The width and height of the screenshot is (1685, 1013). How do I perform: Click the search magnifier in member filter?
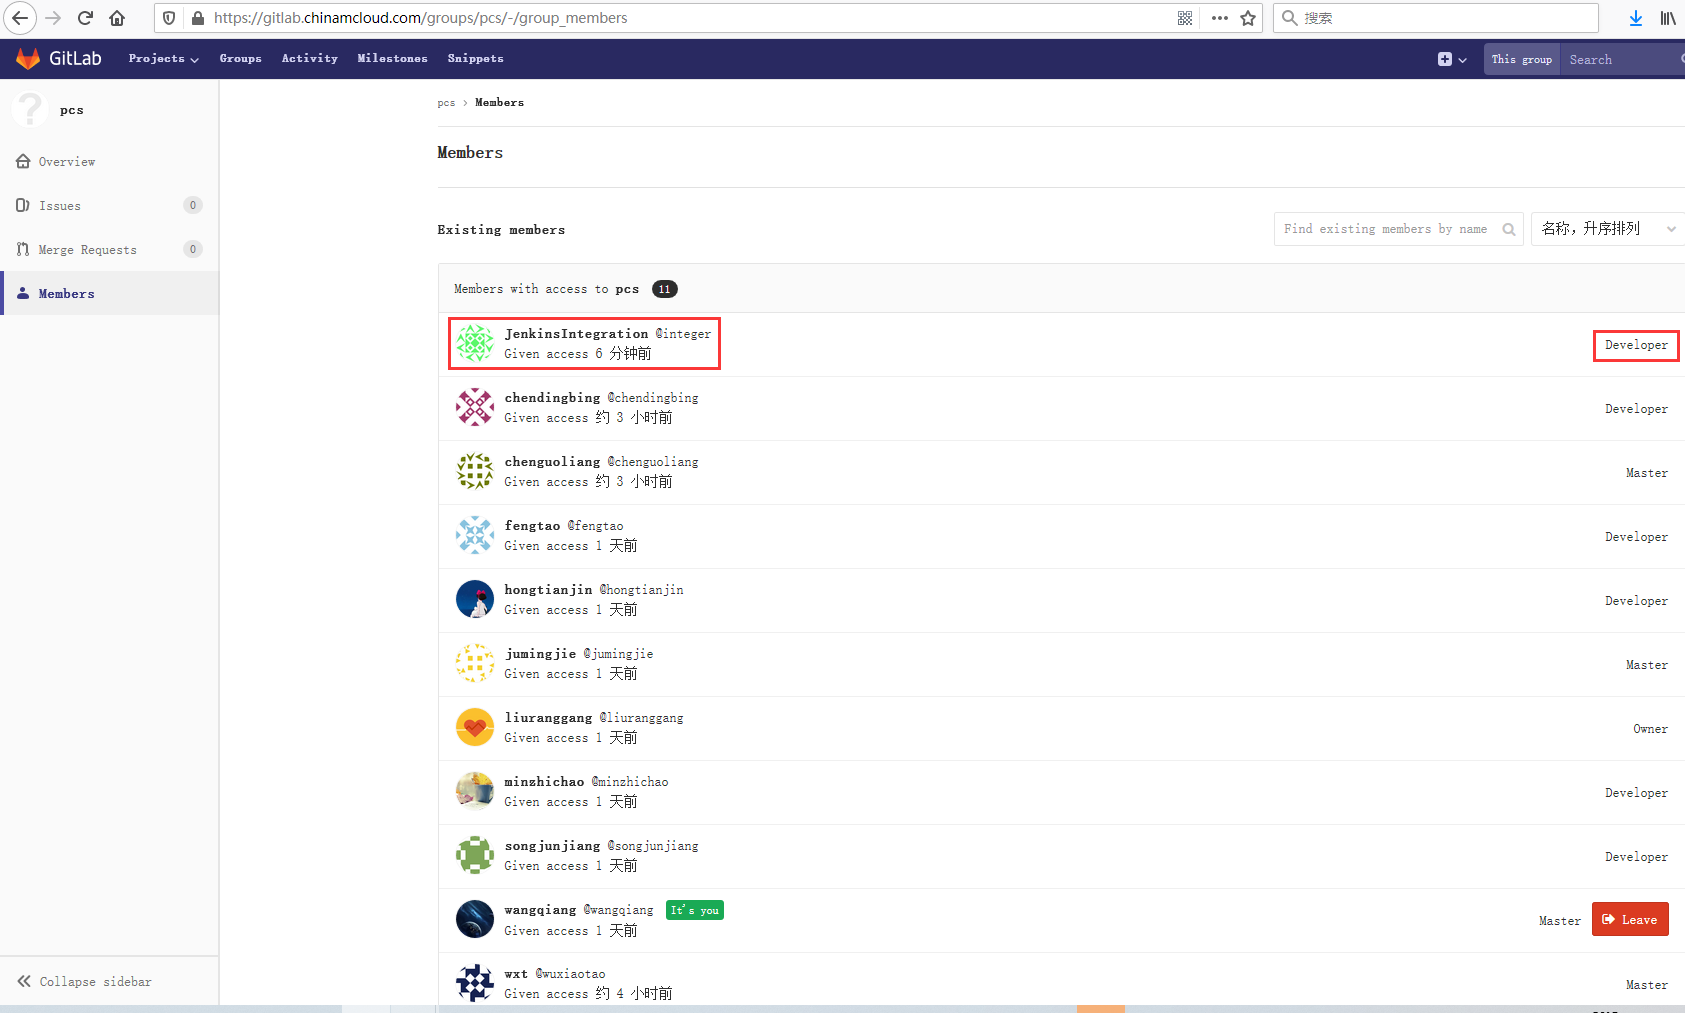pos(1508,229)
